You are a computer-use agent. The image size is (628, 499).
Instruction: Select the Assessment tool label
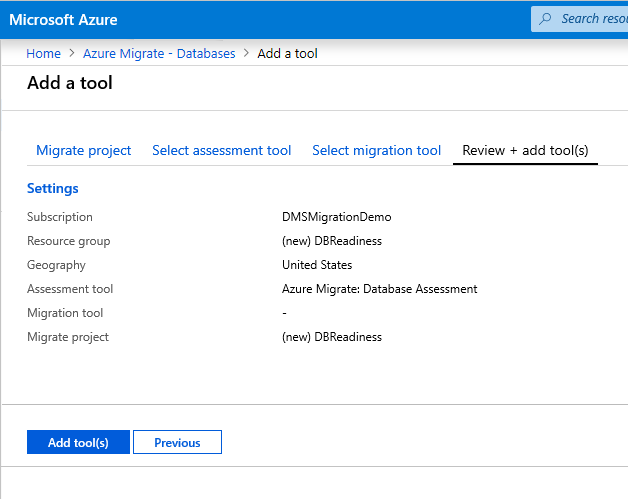click(x=70, y=289)
